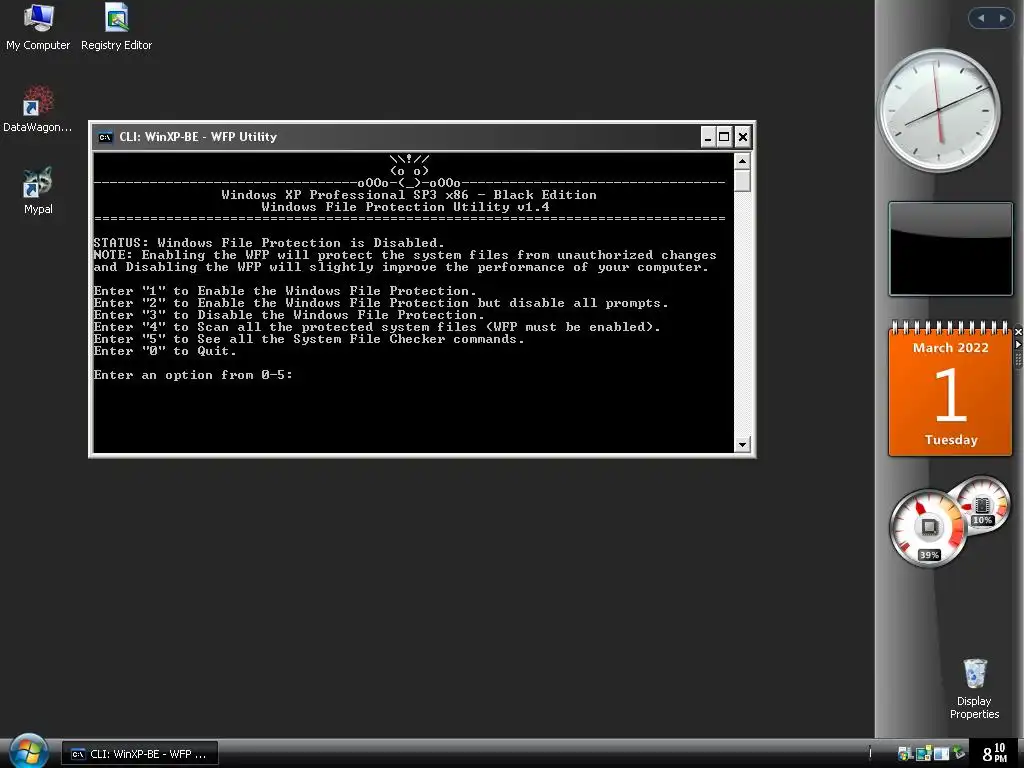Click the calendar gadget size arrow
This screenshot has width=1024, height=768.
(x=1018, y=344)
